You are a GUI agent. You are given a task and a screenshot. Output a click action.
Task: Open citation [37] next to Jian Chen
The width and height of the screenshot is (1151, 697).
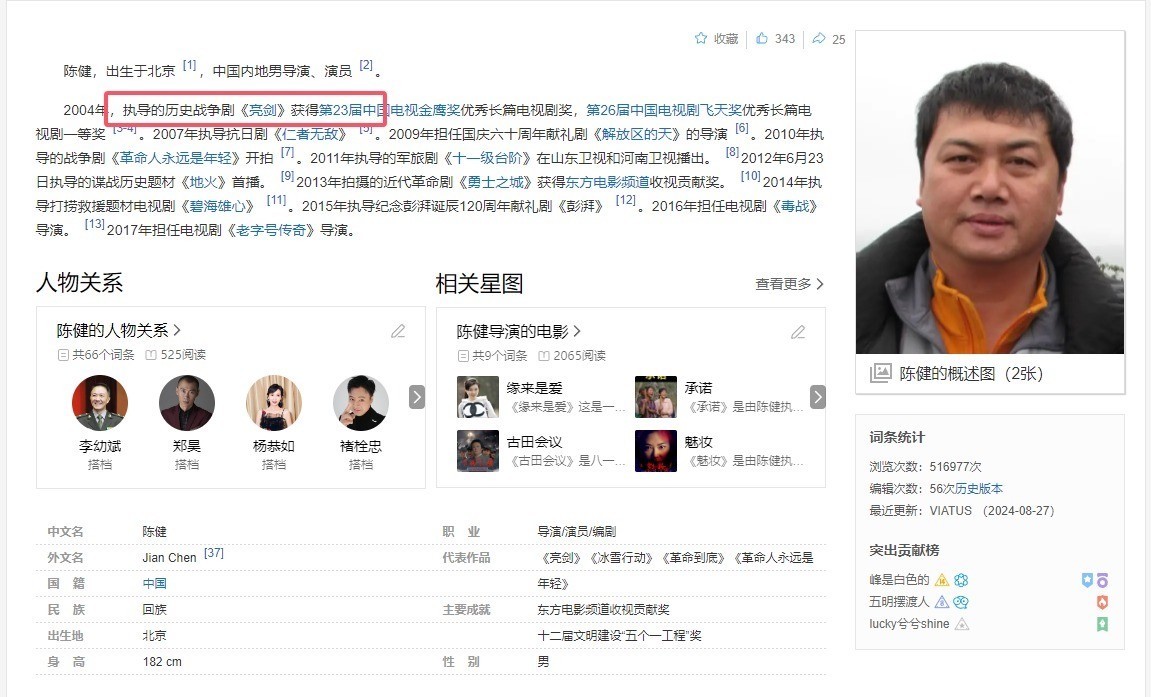[213, 554]
